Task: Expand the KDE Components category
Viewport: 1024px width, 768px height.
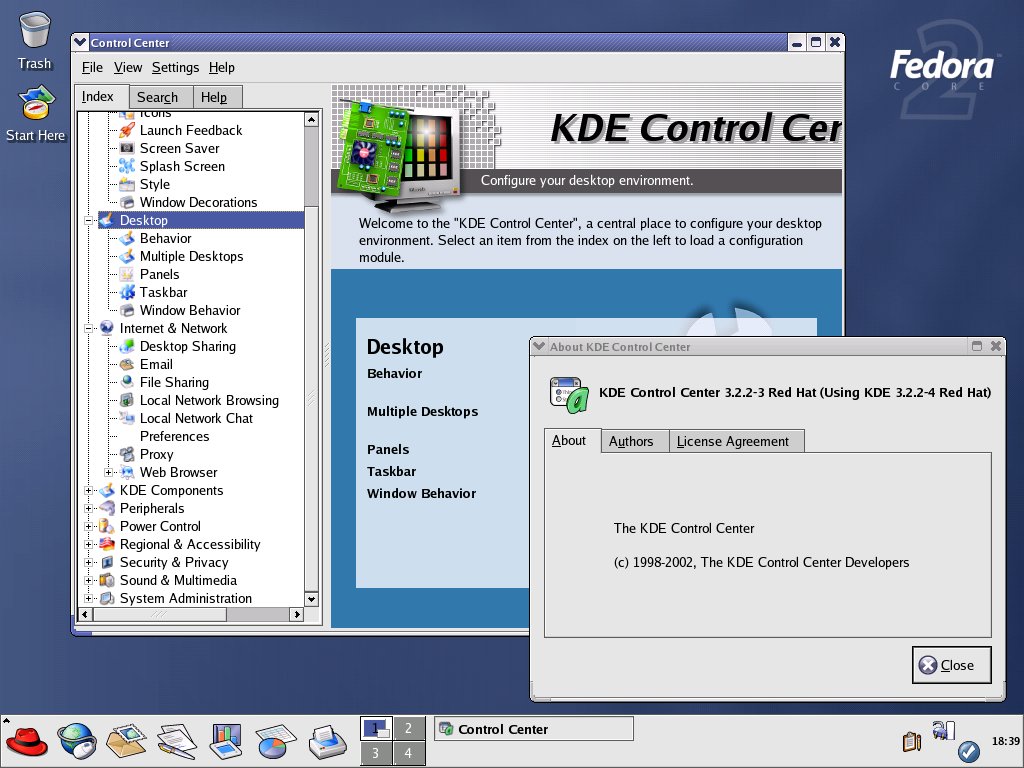Action: [89, 490]
